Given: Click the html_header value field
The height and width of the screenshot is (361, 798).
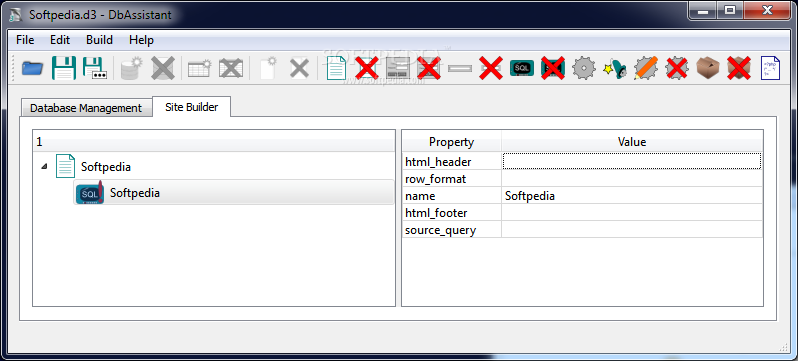Looking at the screenshot, I should pos(632,161).
